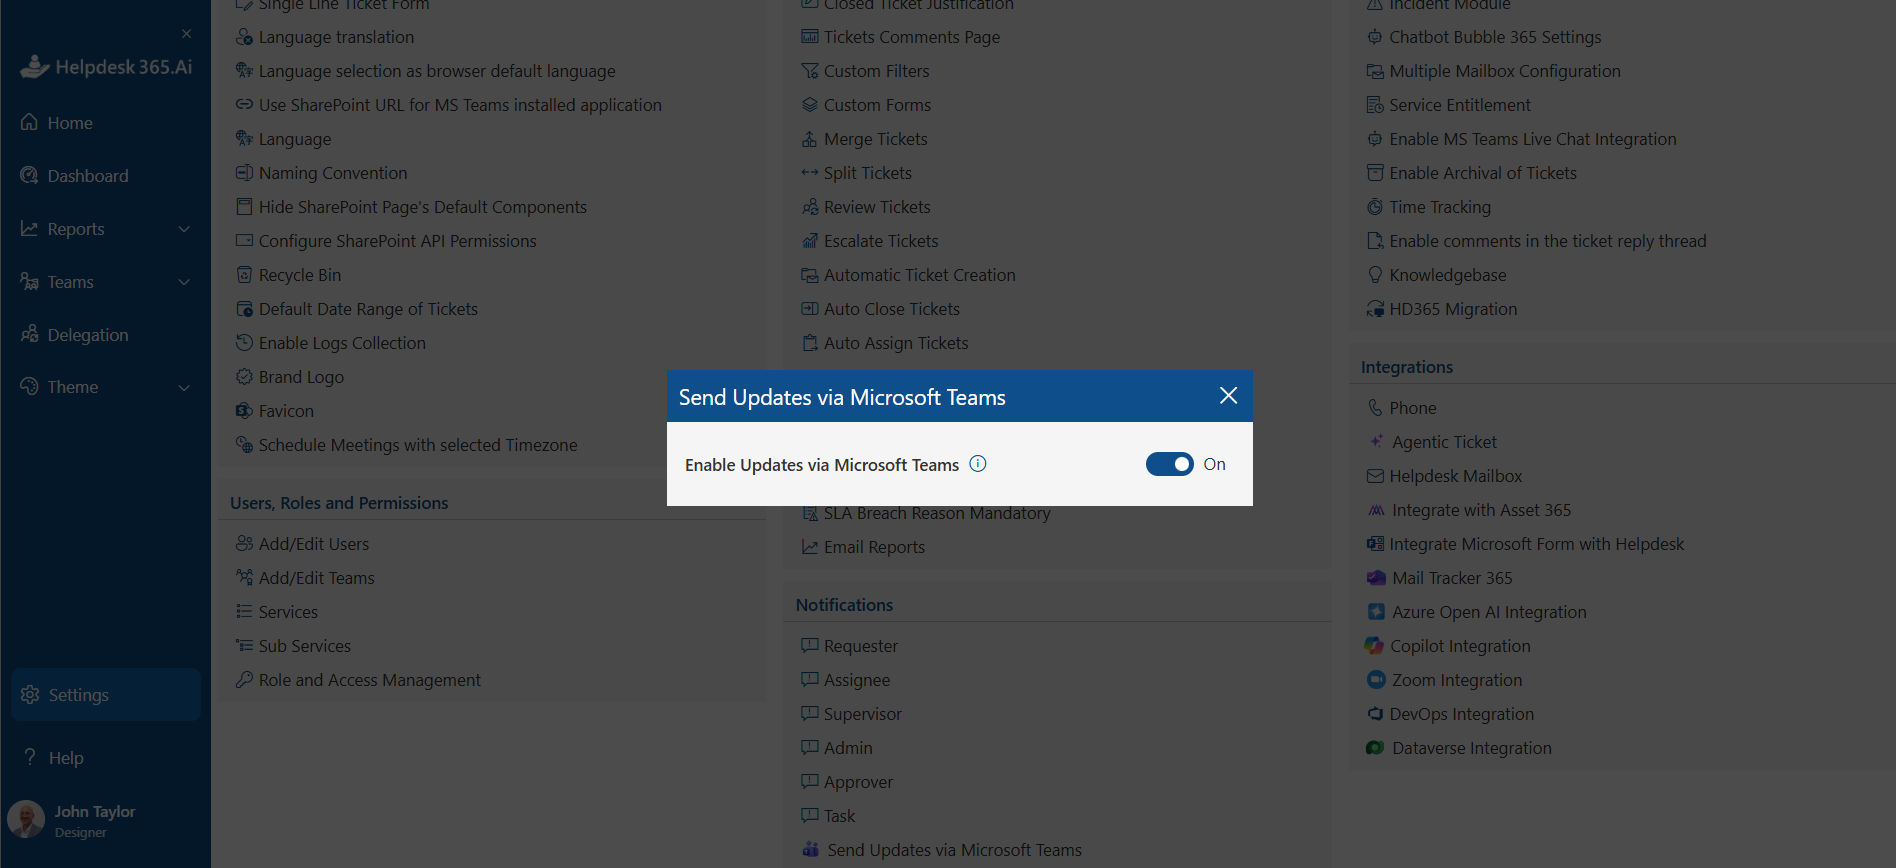This screenshot has width=1896, height=868.
Task: Toggle Enable Updates via Microsoft Teams switch
Action: [x=1169, y=464]
